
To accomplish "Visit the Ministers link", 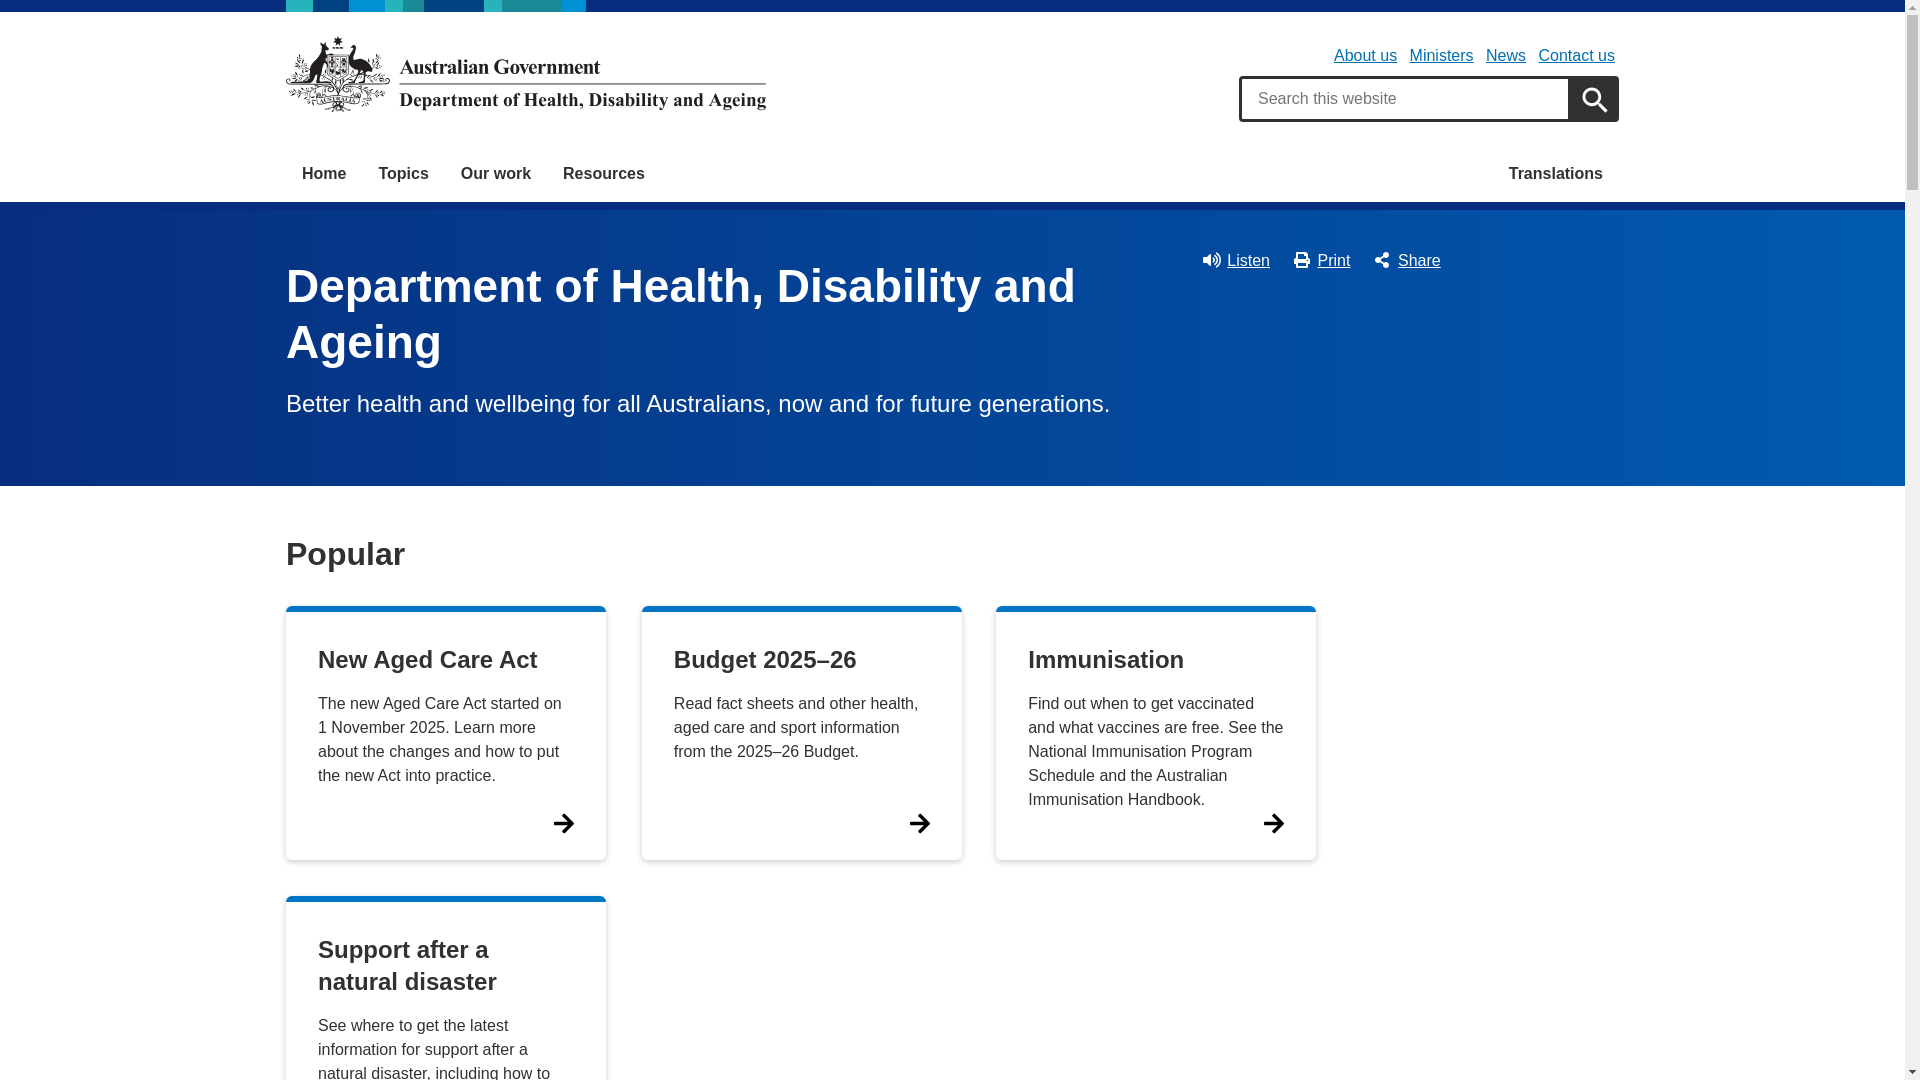I will coord(1440,56).
